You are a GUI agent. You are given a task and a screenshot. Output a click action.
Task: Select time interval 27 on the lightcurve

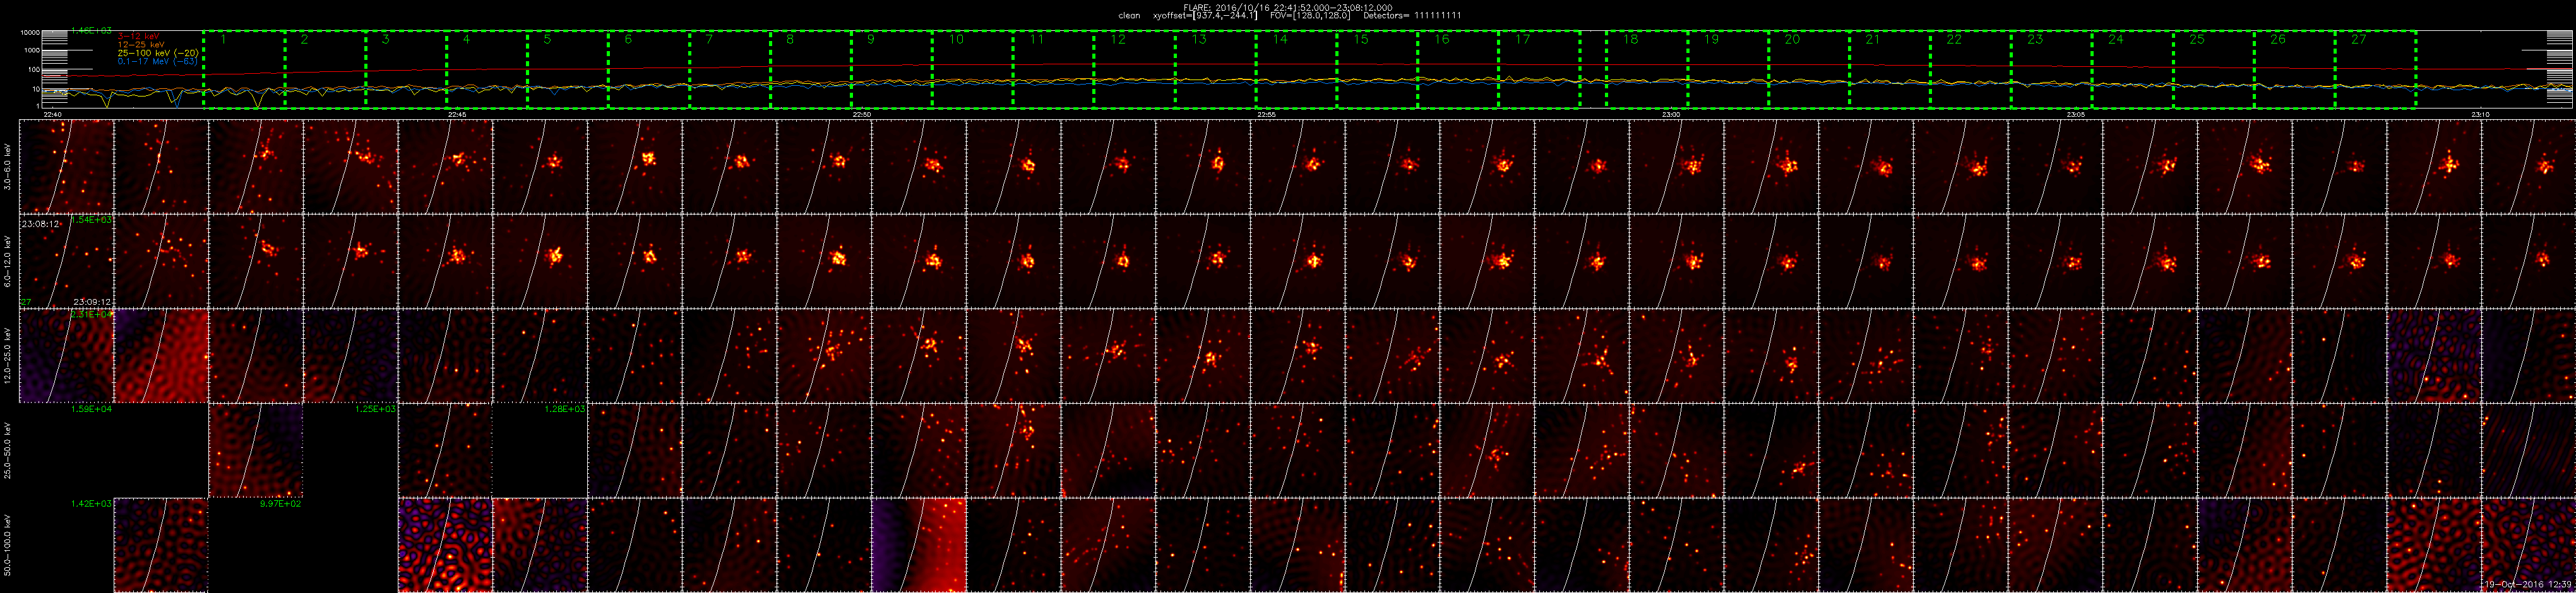coord(2376,69)
